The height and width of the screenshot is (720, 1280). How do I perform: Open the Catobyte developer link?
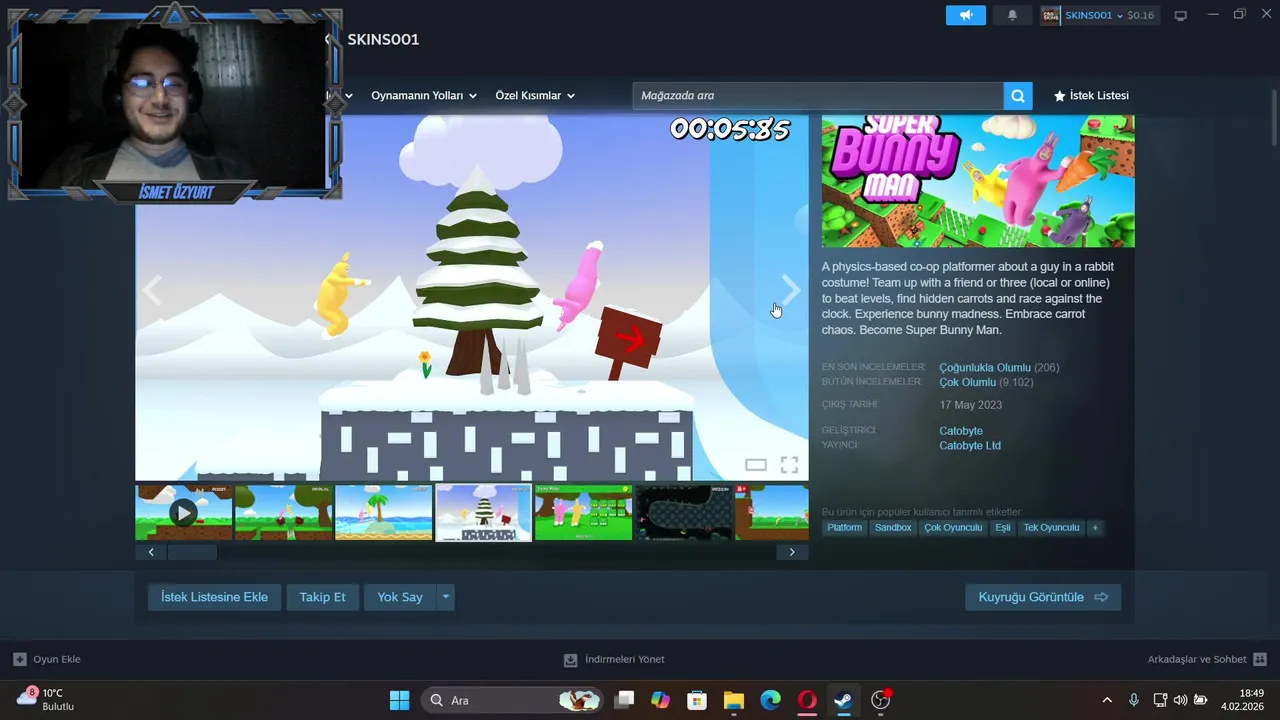(961, 431)
